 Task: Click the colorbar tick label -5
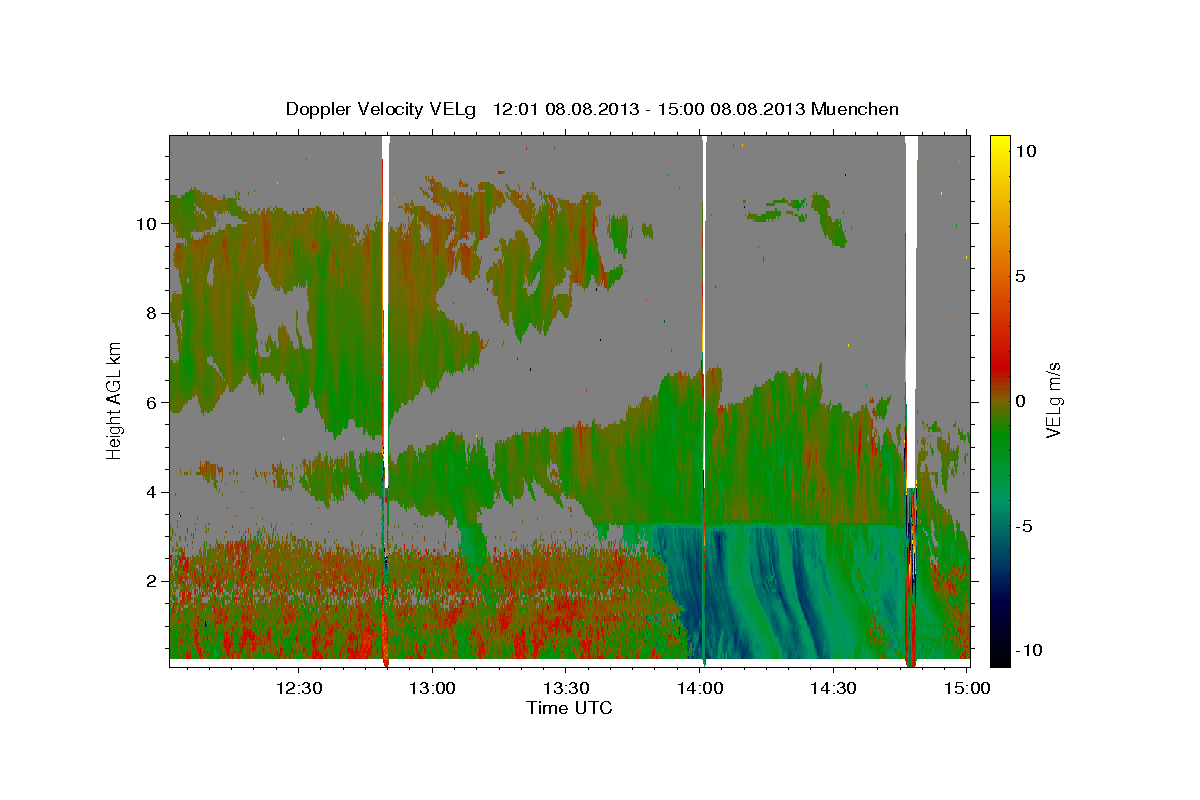1024,526
